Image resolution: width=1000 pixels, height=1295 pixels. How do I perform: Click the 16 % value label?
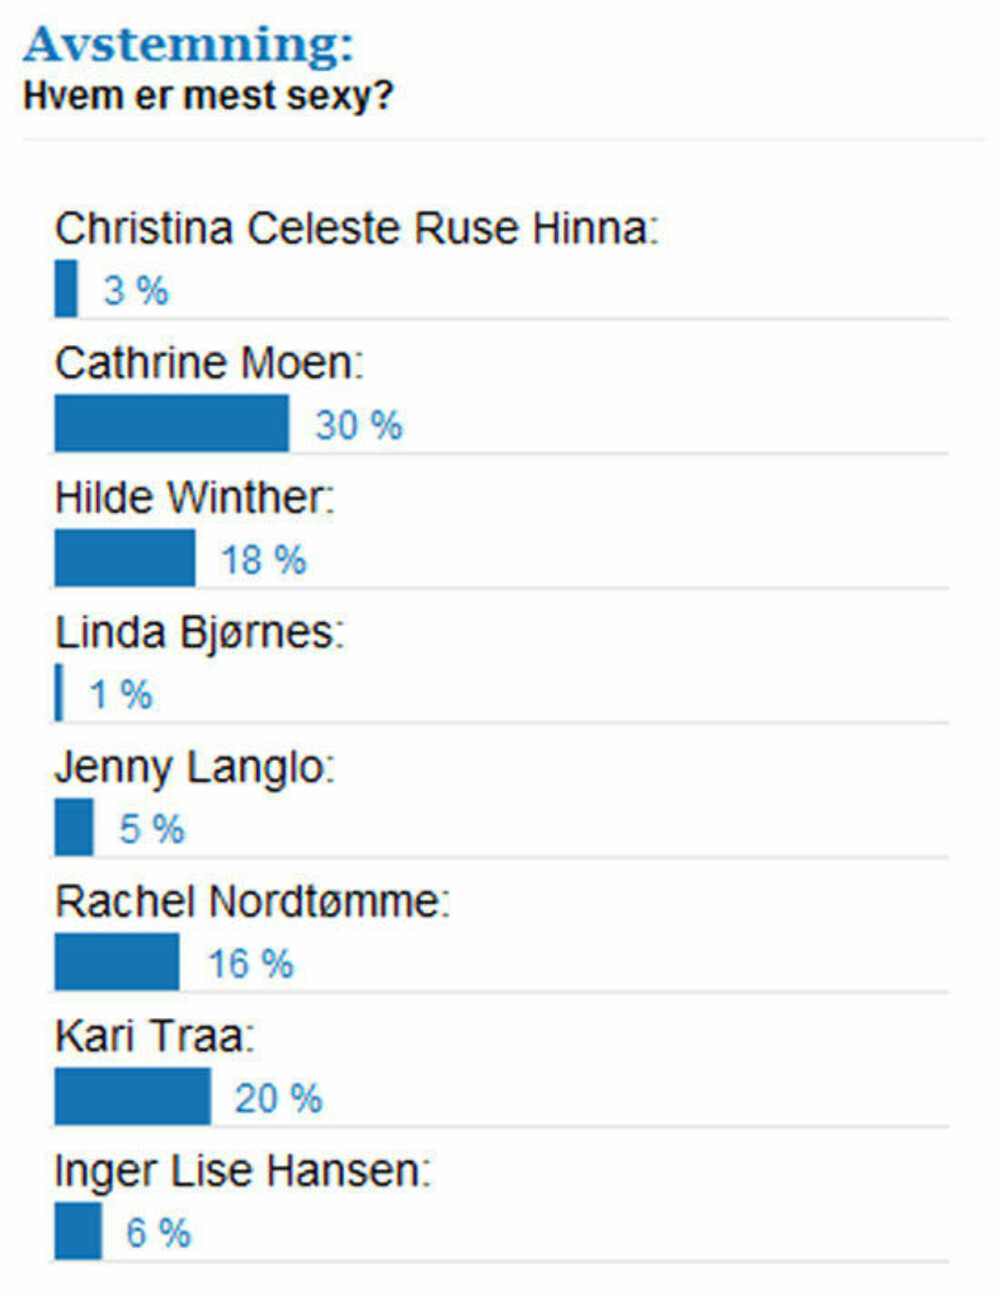click(x=251, y=964)
